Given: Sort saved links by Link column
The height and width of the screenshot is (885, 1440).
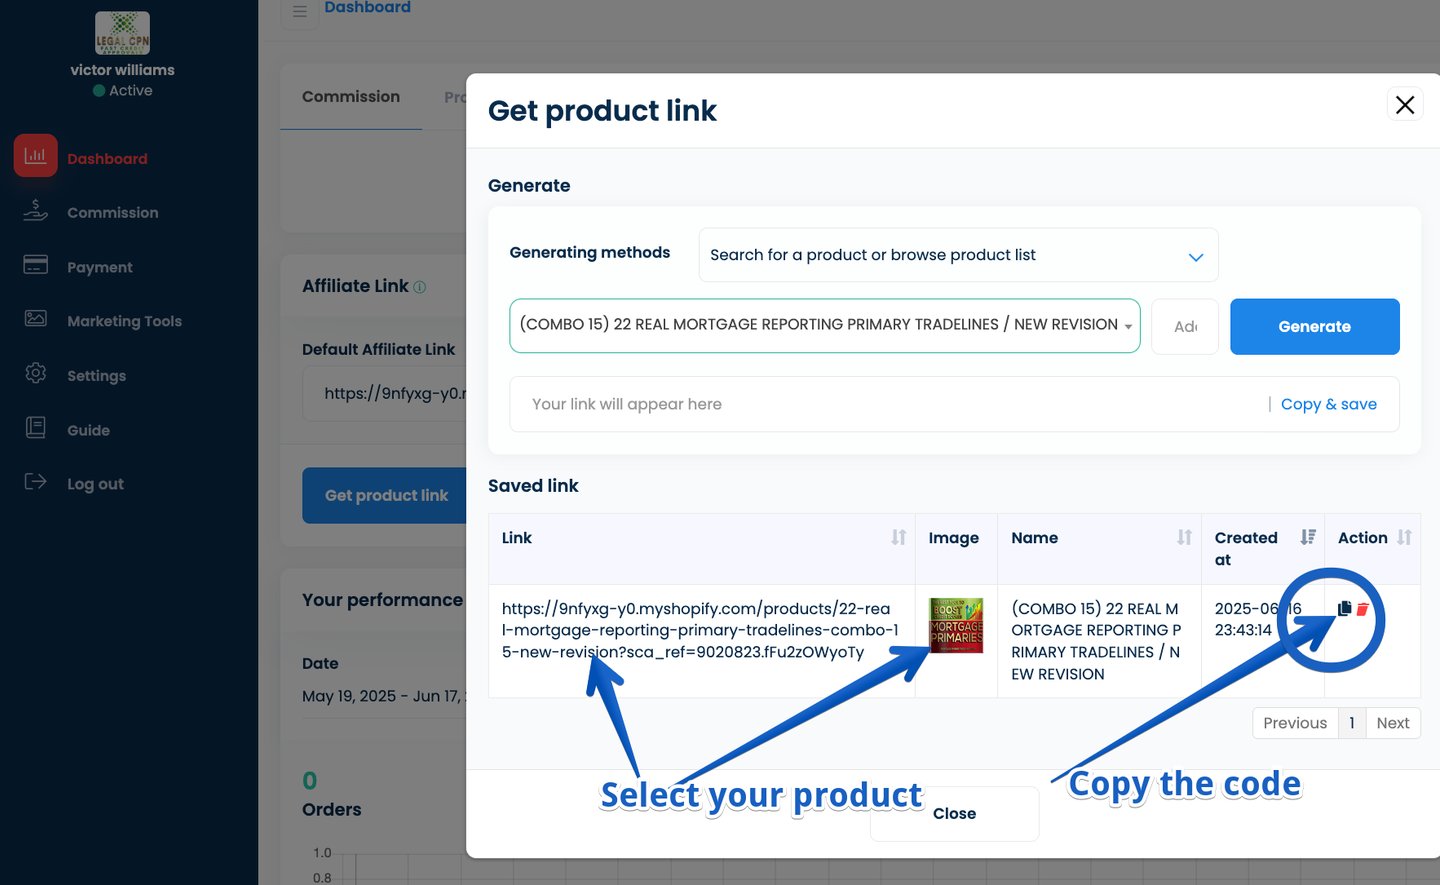Looking at the screenshot, I should pyautogui.click(x=898, y=538).
